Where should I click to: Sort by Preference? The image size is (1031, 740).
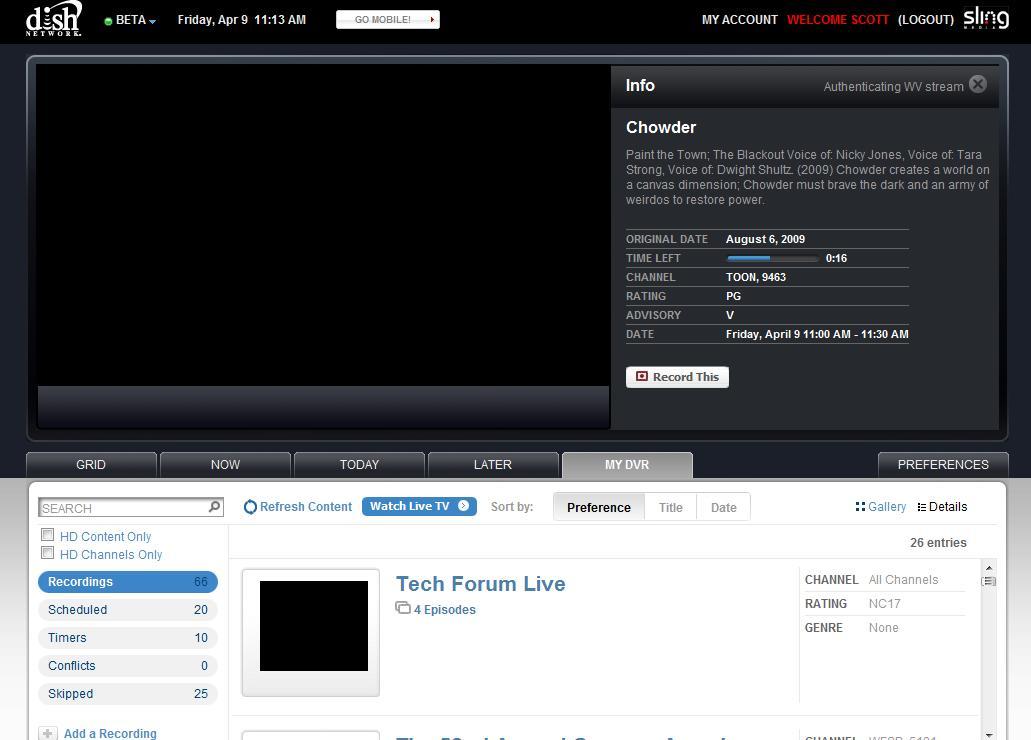tap(599, 507)
